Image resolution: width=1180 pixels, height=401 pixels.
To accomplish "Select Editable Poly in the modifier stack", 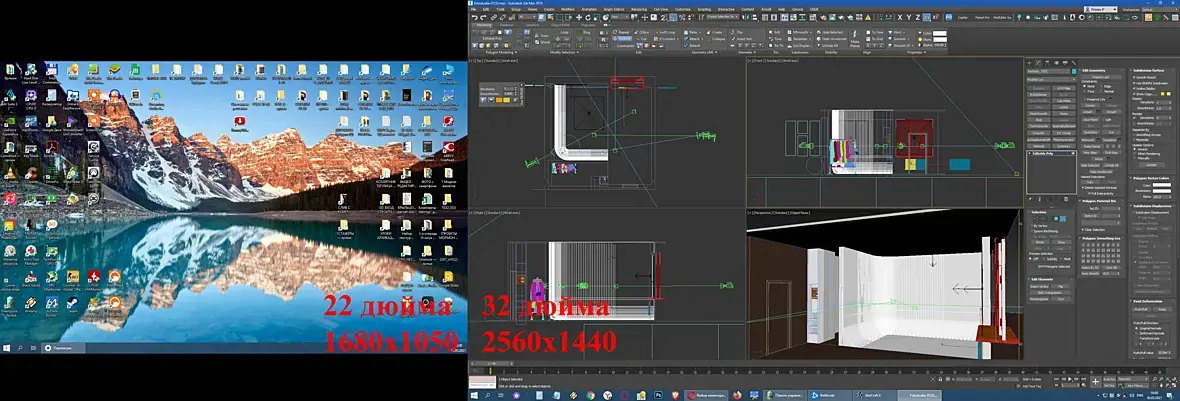I will (1043, 153).
